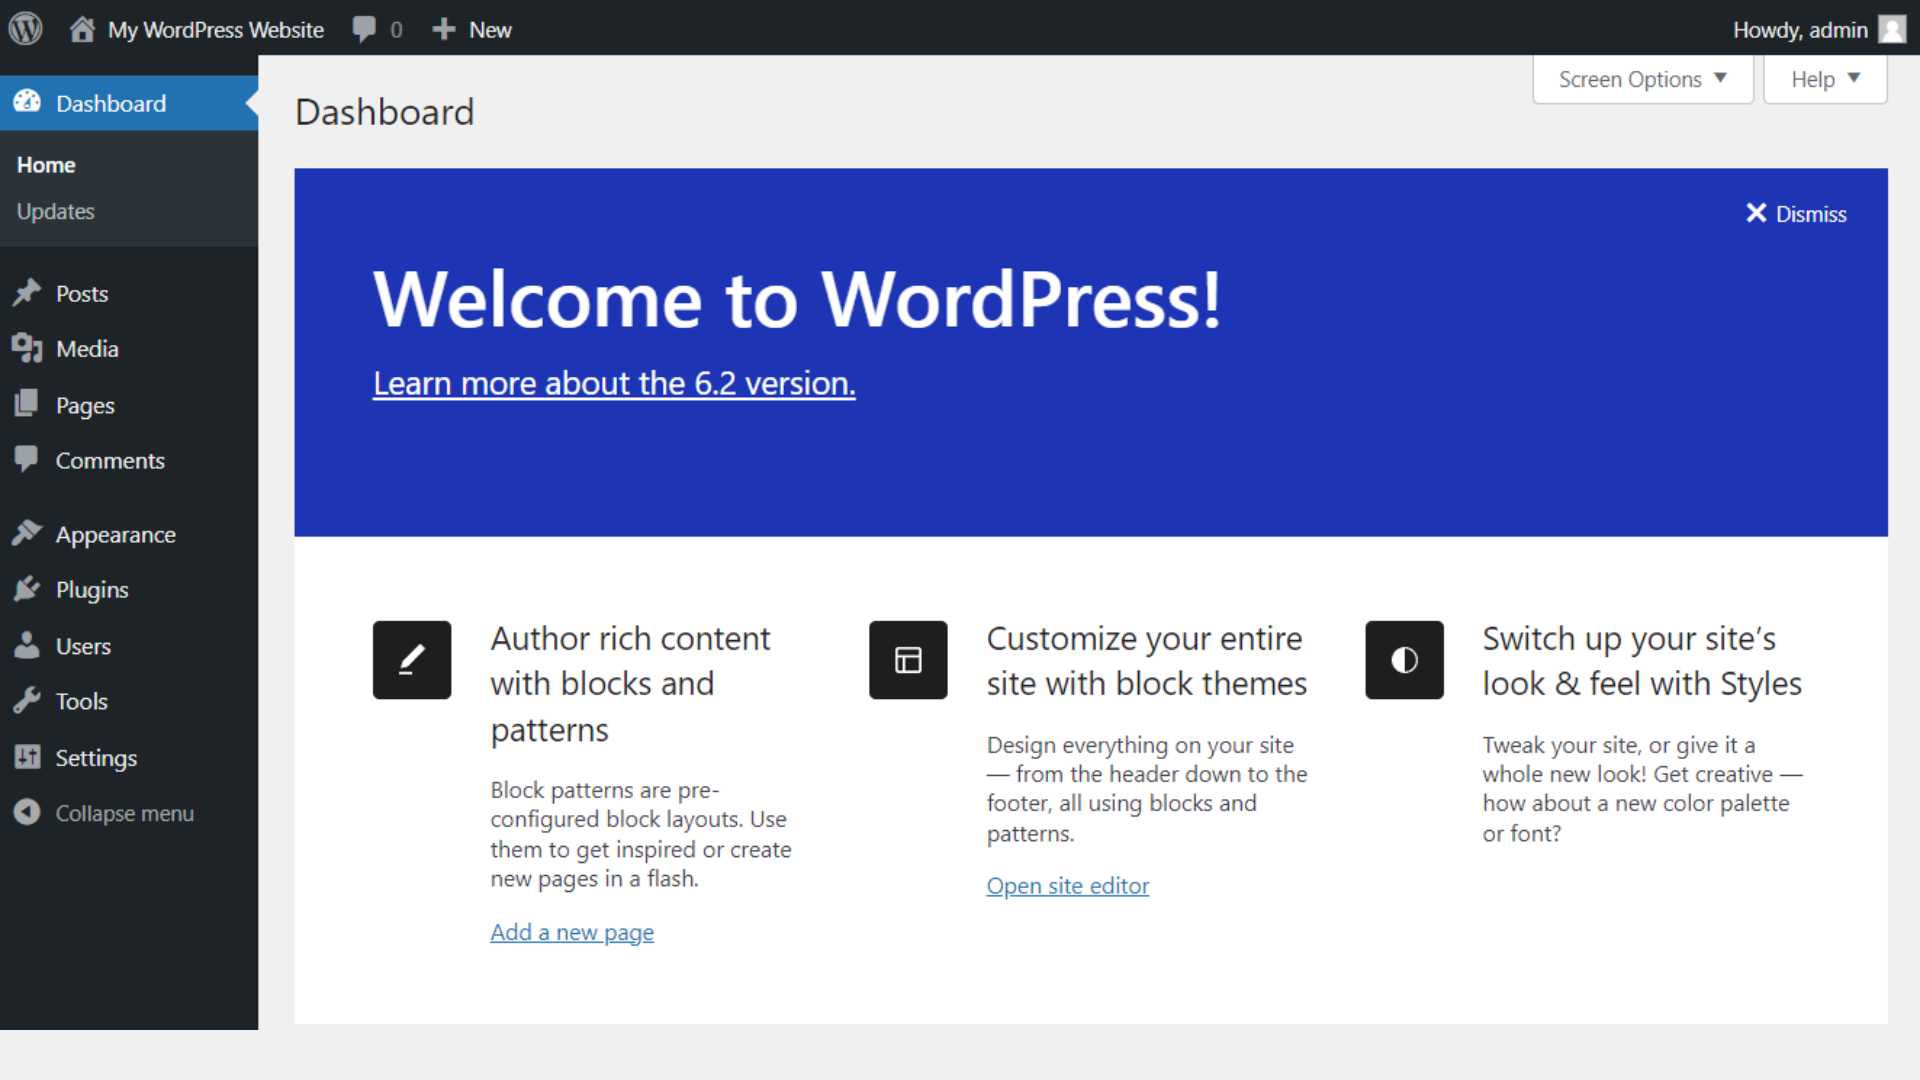The image size is (1920, 1080).
Task: Open Posts via the pushpin icon
Action: (27, 293)
